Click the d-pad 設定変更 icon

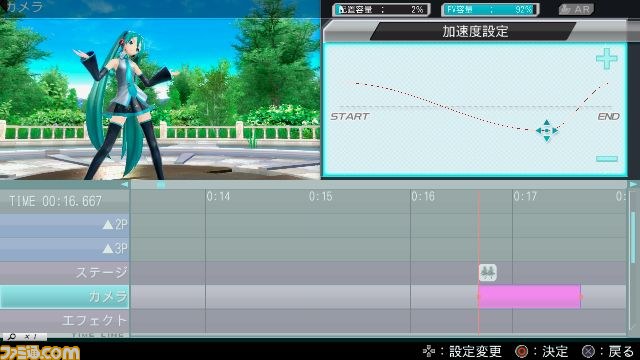(429, 351)
